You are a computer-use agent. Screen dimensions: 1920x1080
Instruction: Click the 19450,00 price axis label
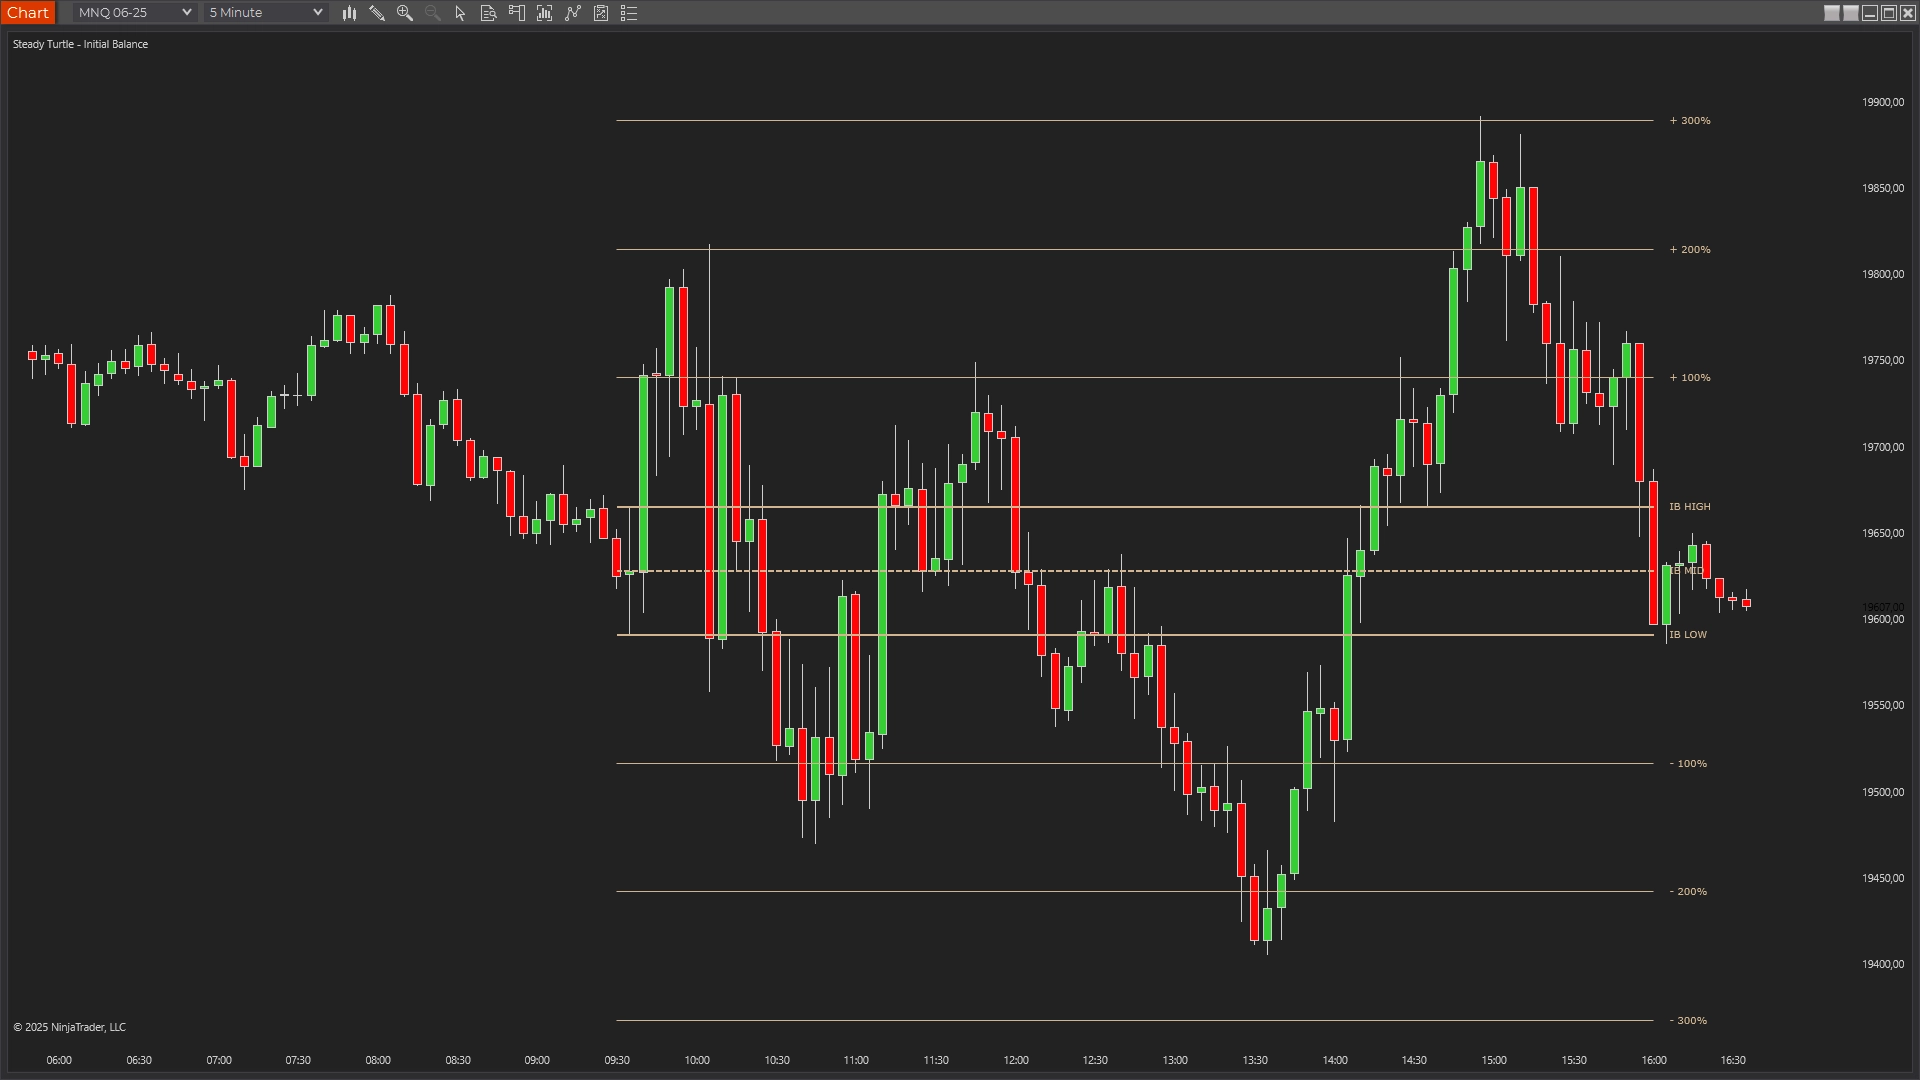pyautogui.click(x=1883, y=878)
